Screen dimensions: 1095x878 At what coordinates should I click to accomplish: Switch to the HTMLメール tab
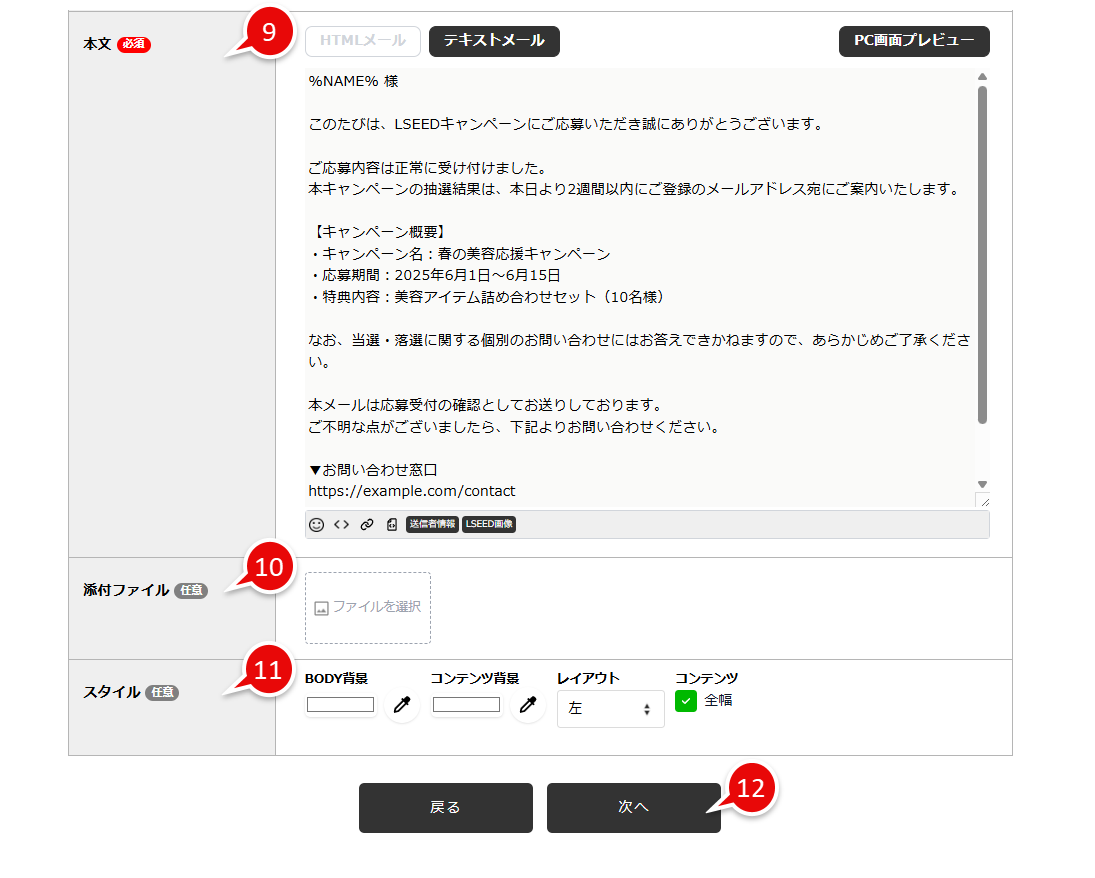point(362,41)
